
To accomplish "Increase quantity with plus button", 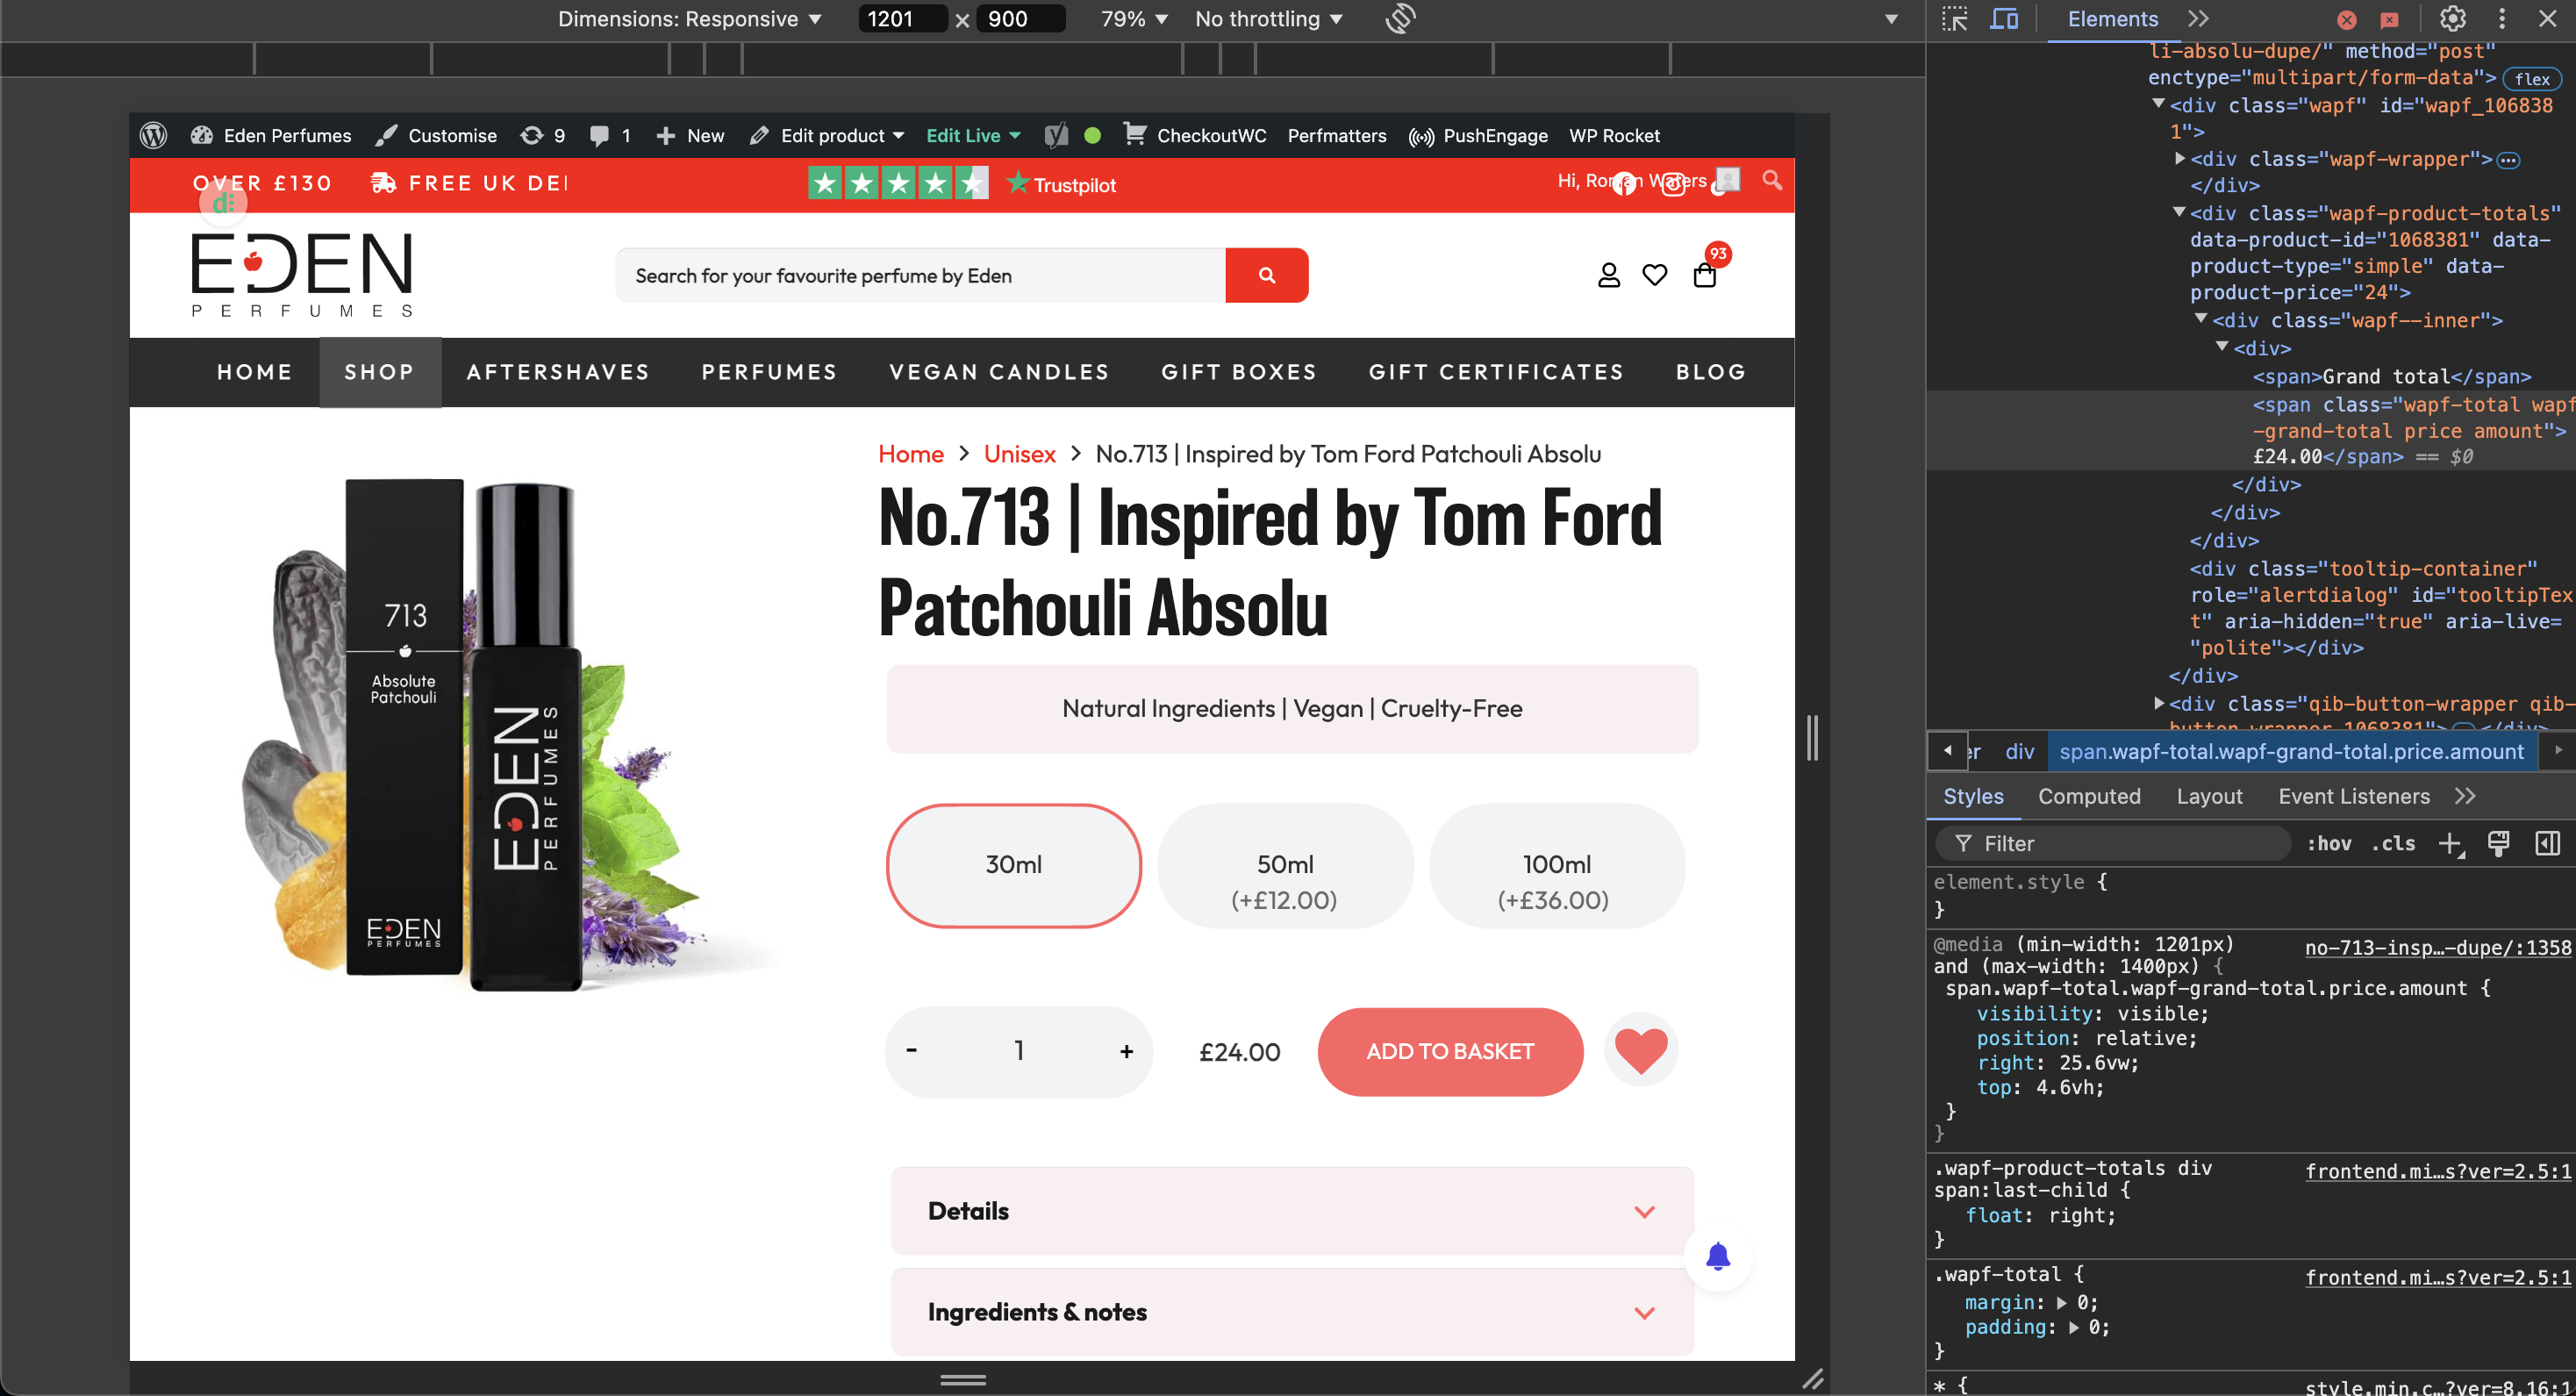I will [x=1126, y=1051].
